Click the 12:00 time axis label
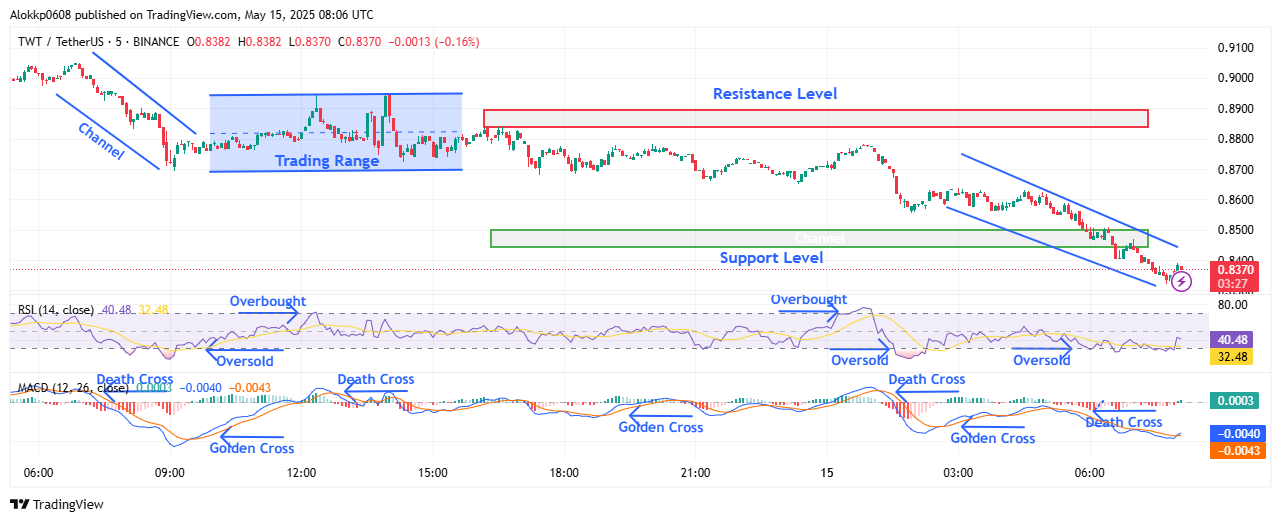This screenshot has height=522, width=1281. coord(301,472)
